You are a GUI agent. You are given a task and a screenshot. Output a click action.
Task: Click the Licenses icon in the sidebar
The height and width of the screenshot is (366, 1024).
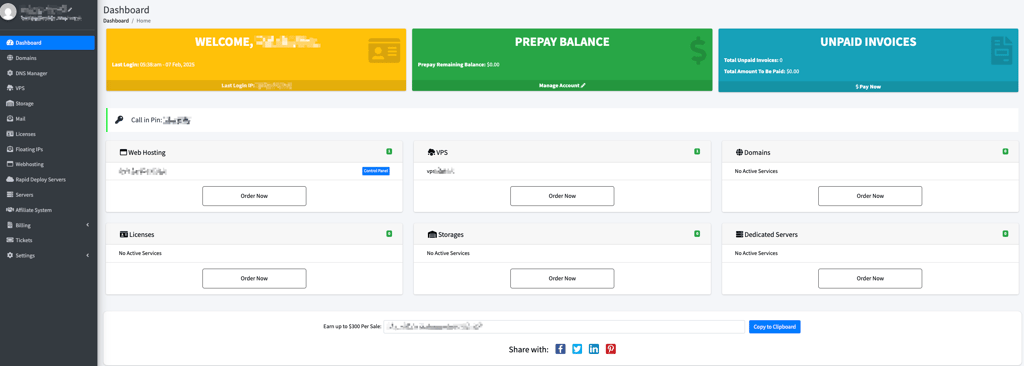click(10, 134)
